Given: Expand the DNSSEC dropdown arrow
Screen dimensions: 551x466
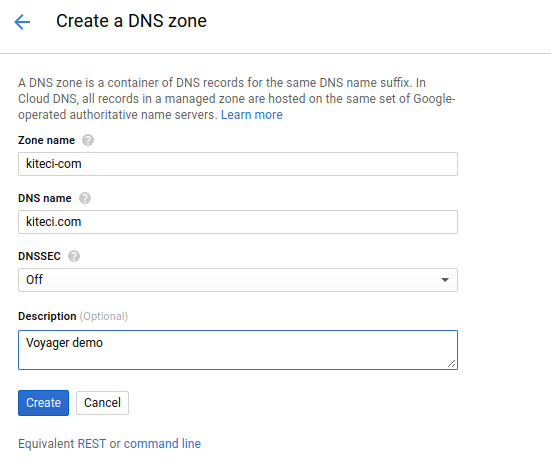Looking at the screenshot, I should 445,280.
